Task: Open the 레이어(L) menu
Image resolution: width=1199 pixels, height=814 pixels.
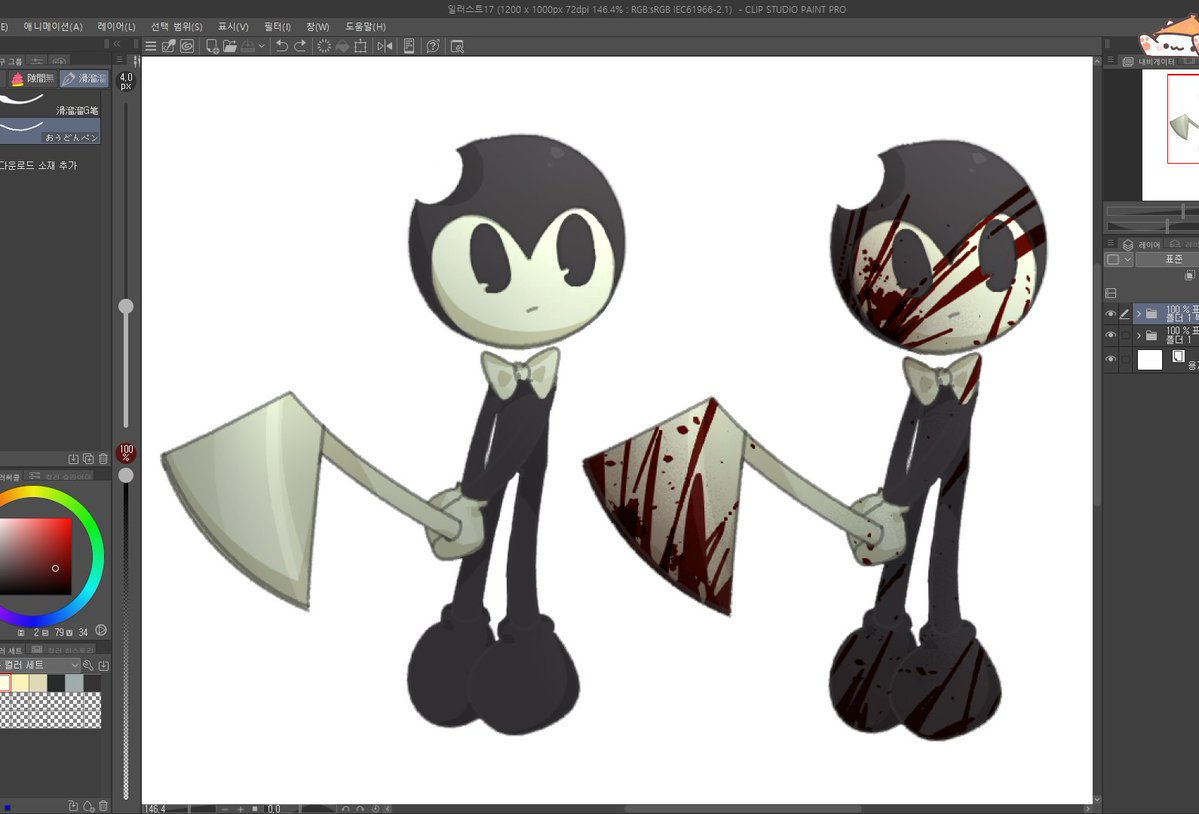Action: tap(116, 27)
